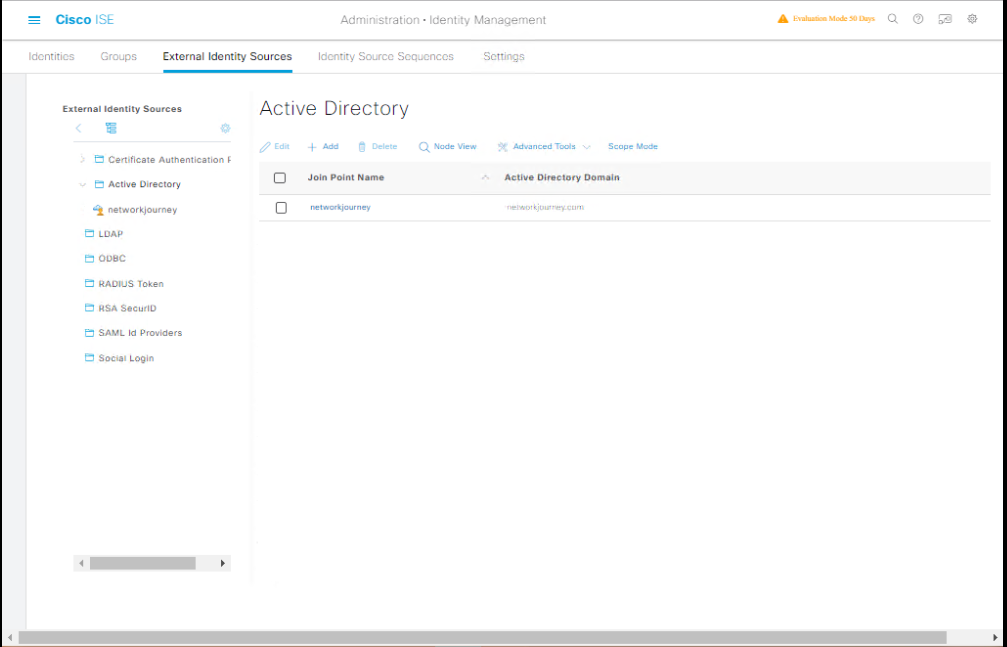Click the Evaluation Mode warning triangle
1007x647 pixels.
click(782, 19)
